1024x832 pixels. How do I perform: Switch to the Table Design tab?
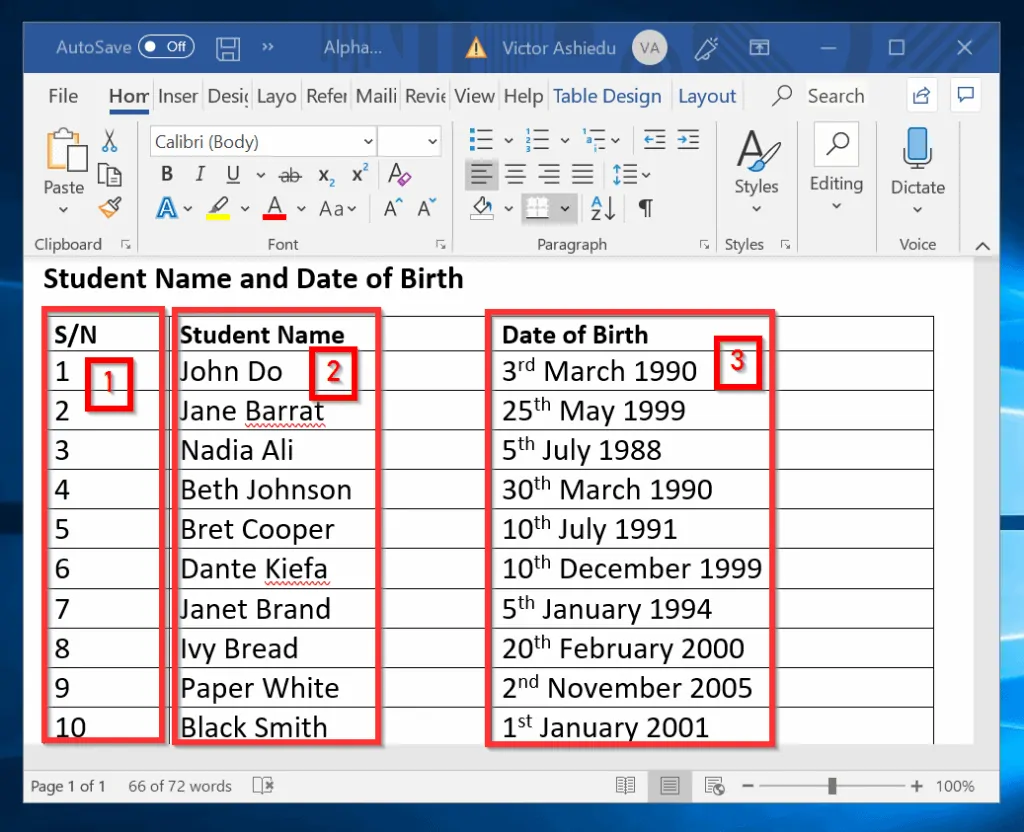607,95
